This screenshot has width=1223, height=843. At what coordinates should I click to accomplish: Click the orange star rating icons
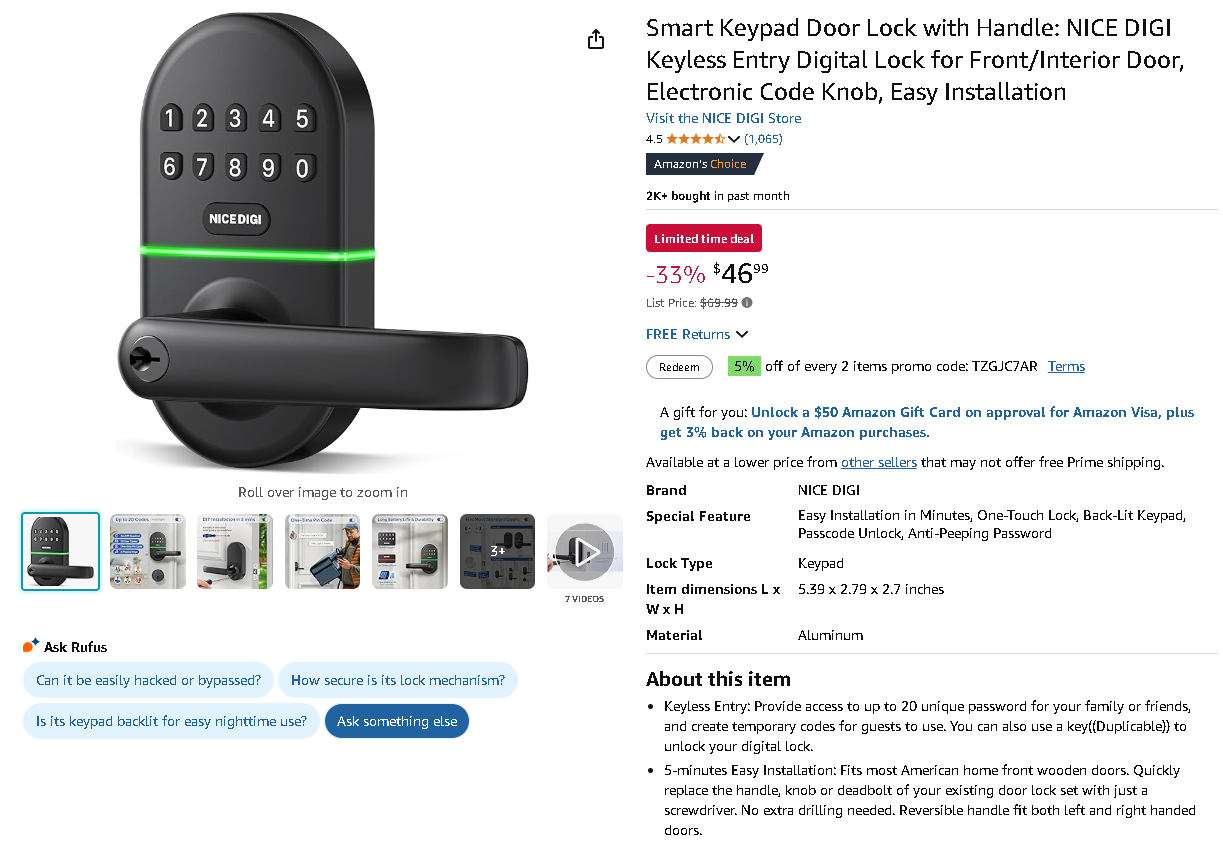(692, 139)
